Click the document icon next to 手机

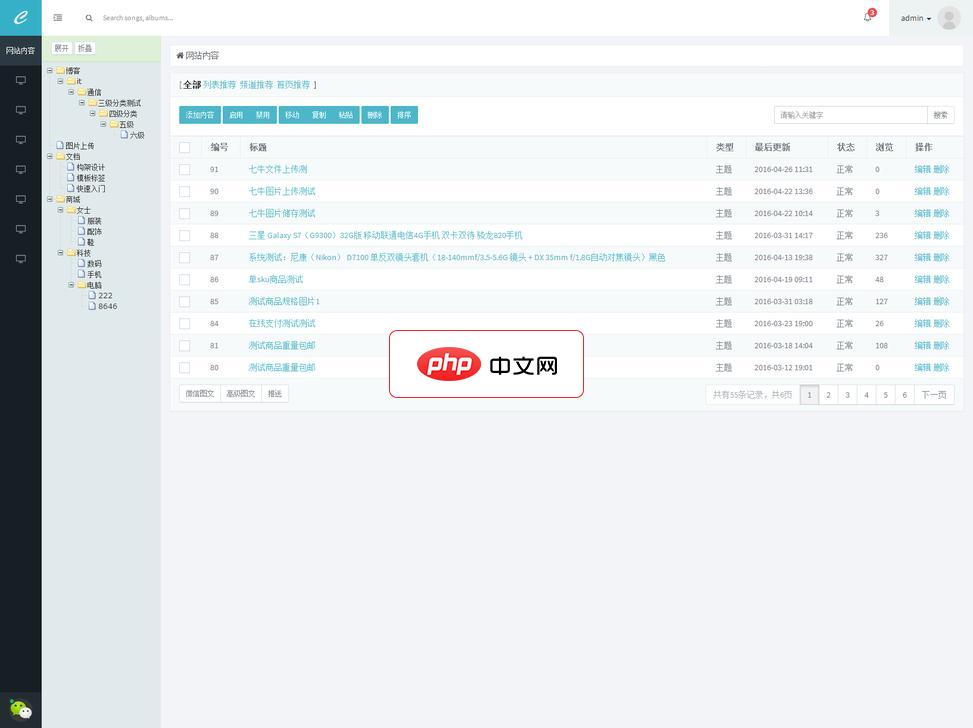(81, 274)
